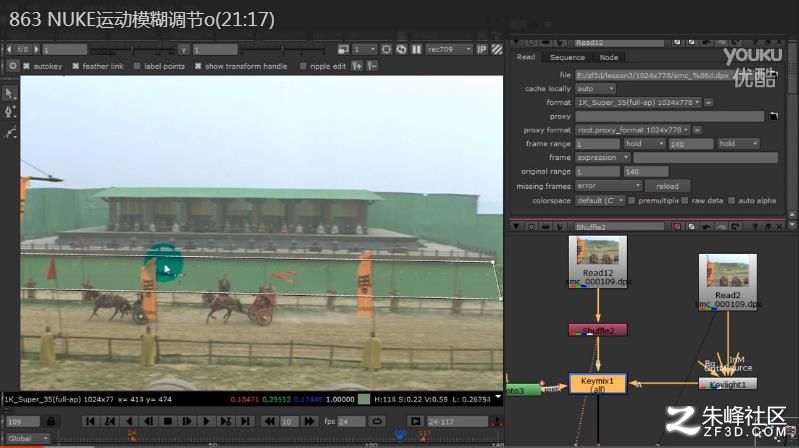
Task: Click the flipbook playback range icon
Action: coord(415,421)
